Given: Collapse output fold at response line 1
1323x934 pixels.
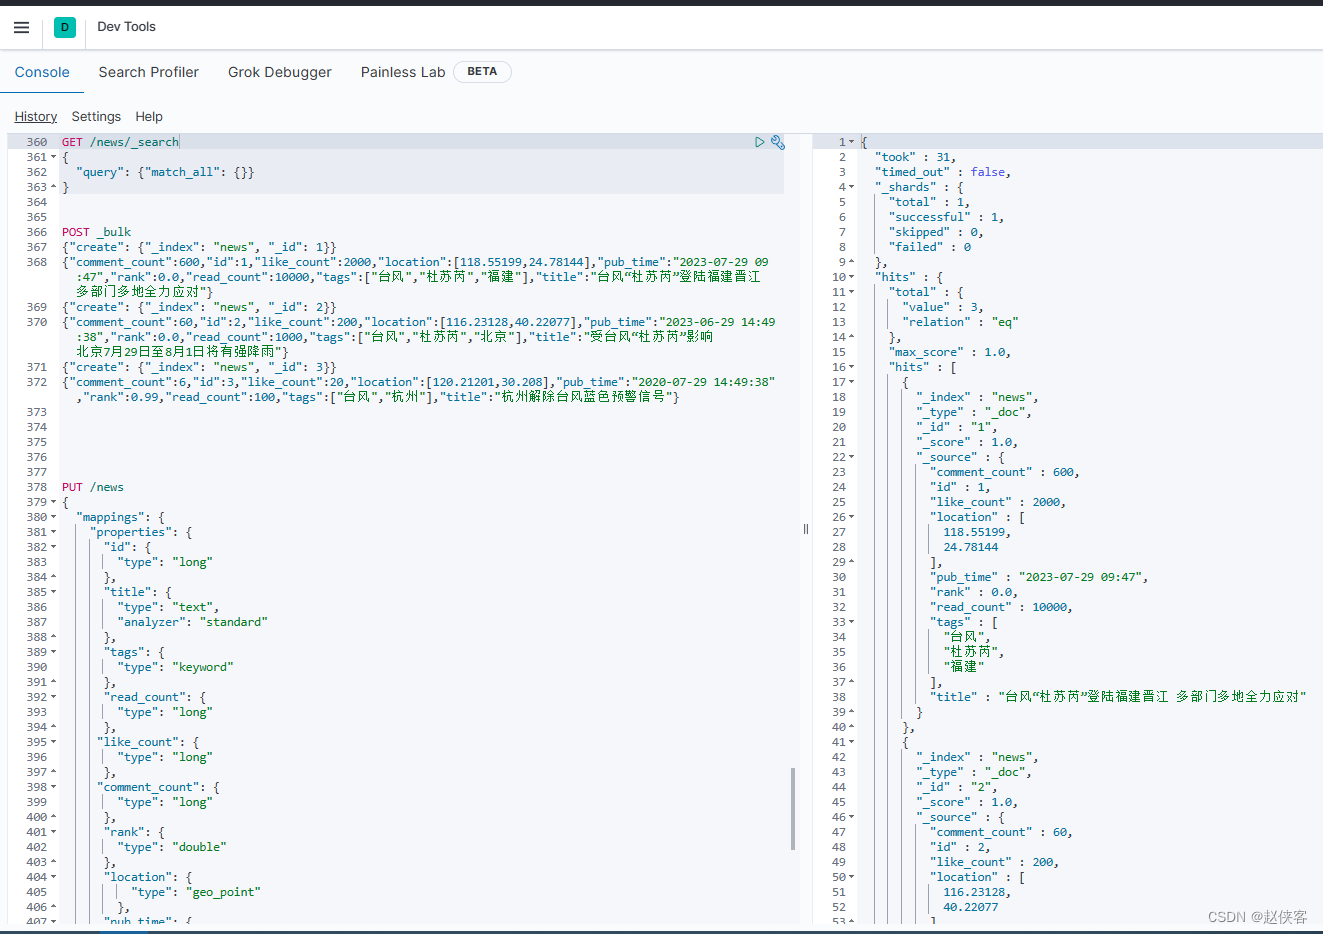Looking at the screenshot, I should (x=851, y=142).
